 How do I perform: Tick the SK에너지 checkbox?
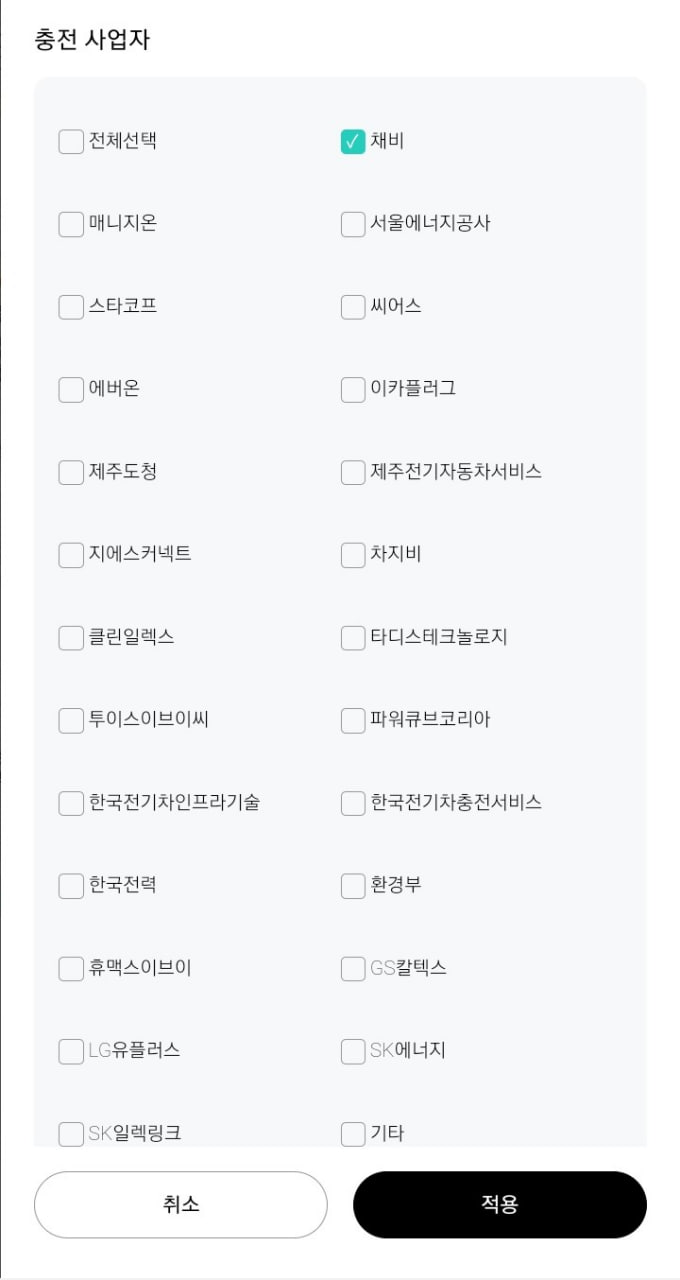pyautogui.click(x=353, y=1051)
